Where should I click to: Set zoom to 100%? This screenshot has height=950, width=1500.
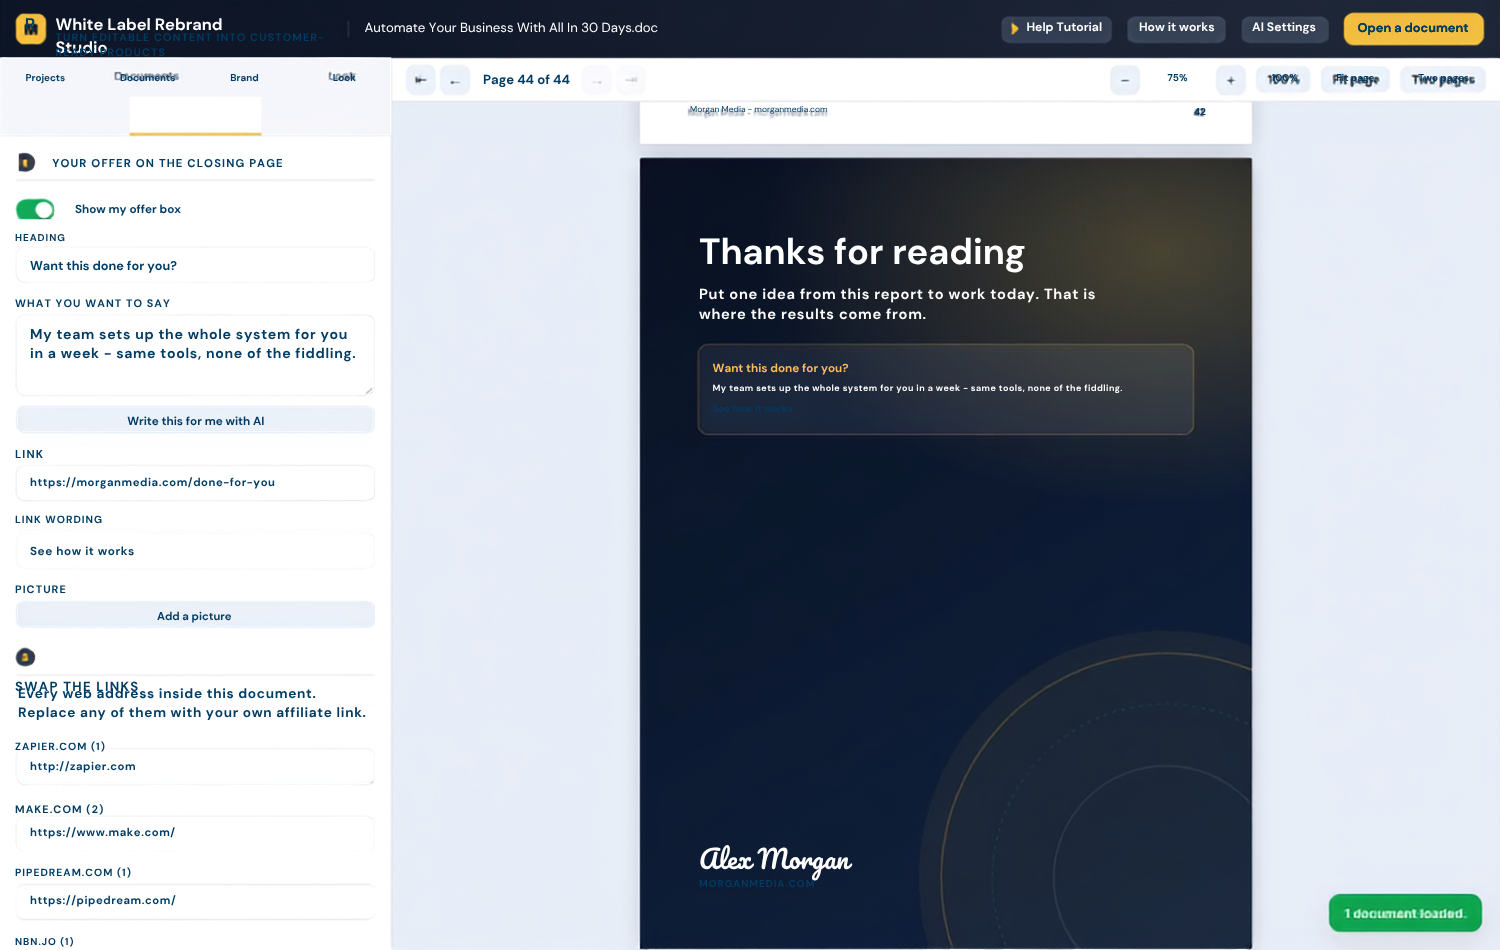click(1283, 79)
